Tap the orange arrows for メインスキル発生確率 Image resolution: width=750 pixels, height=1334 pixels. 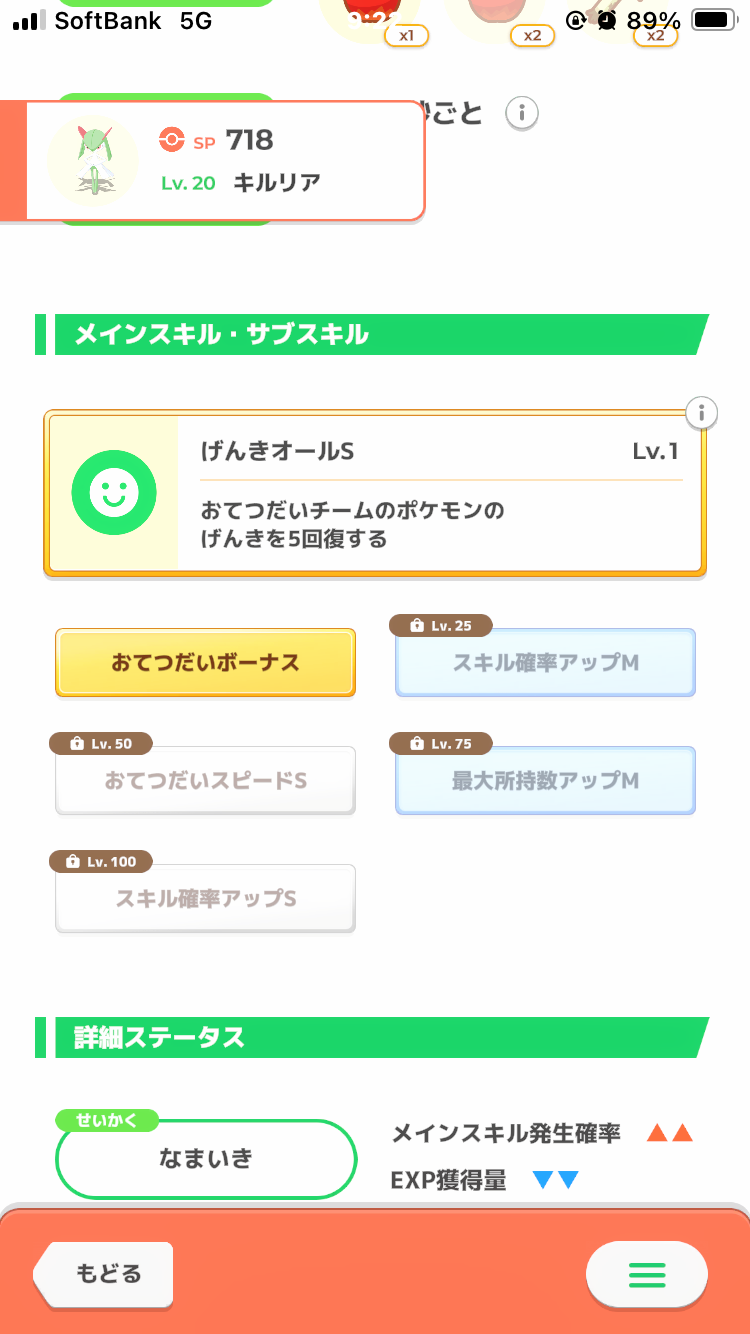point(669,1134)
